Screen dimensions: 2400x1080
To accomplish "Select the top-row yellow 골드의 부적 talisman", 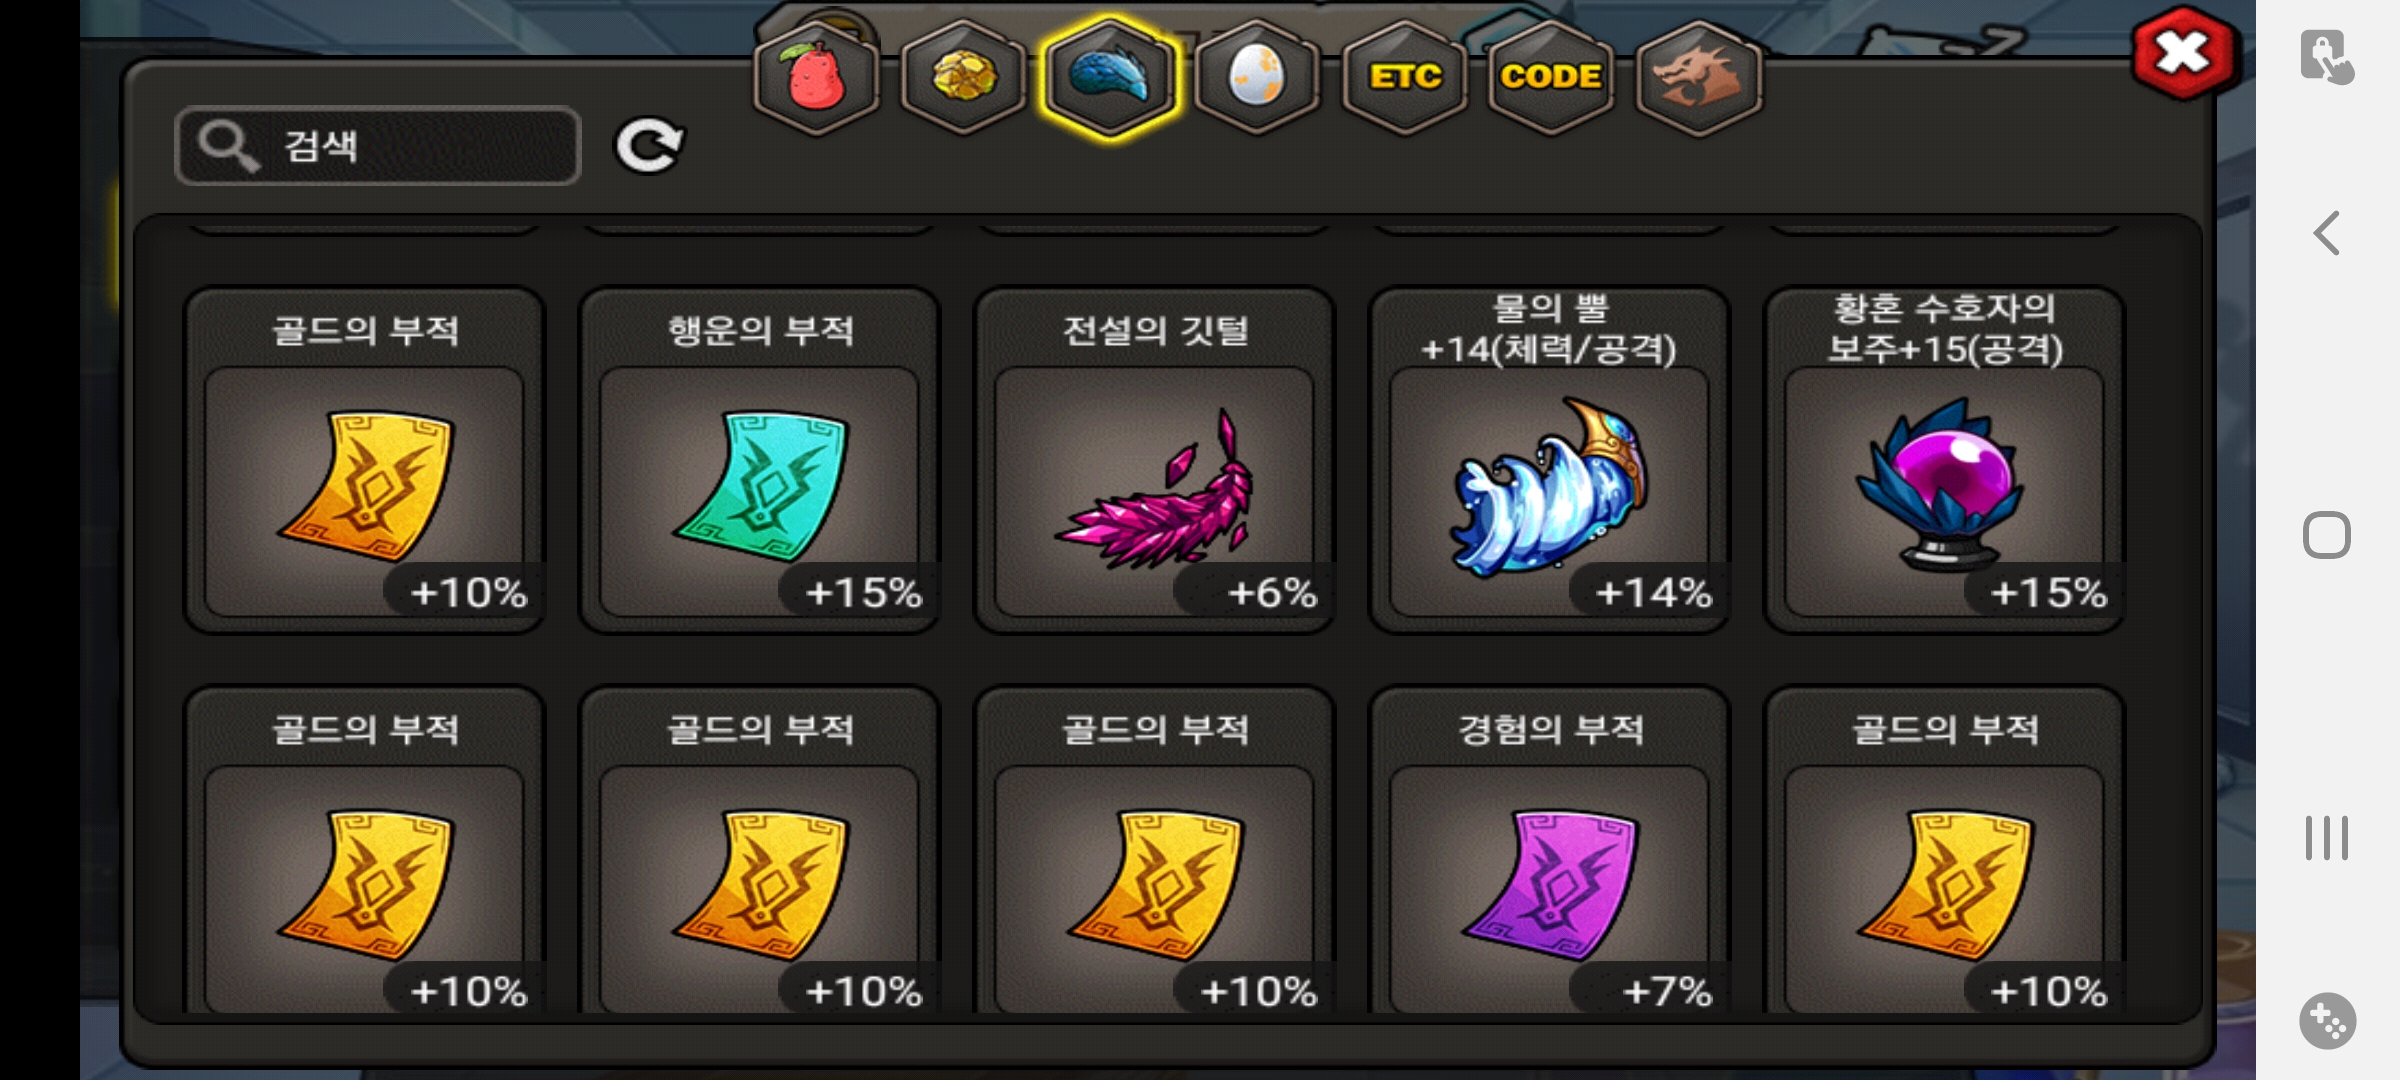I will [365, 460].
